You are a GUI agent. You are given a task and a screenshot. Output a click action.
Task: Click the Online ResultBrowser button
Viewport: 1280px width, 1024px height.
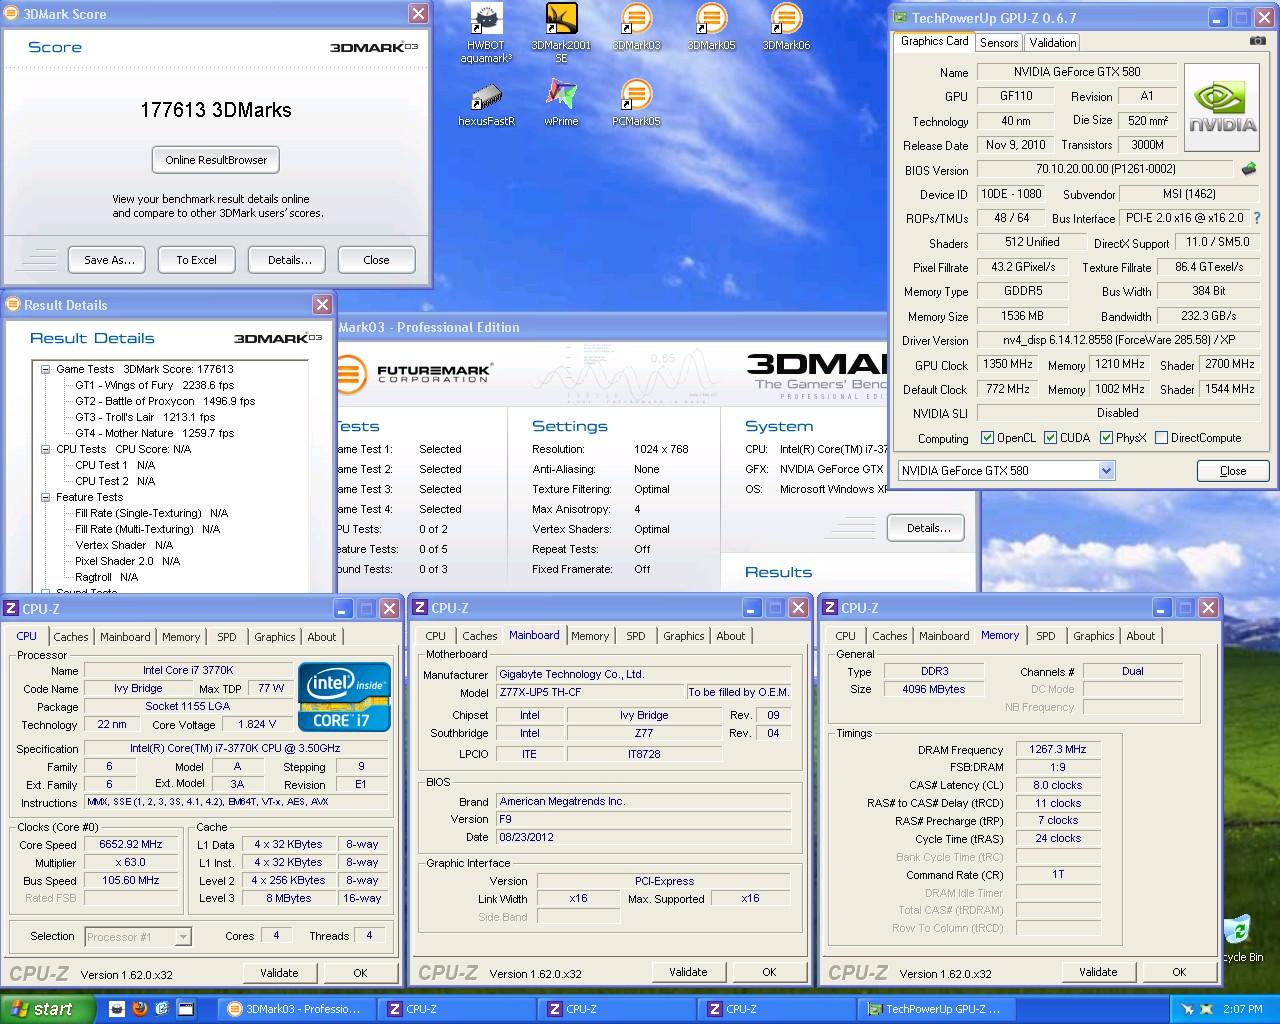click(216, 160)
